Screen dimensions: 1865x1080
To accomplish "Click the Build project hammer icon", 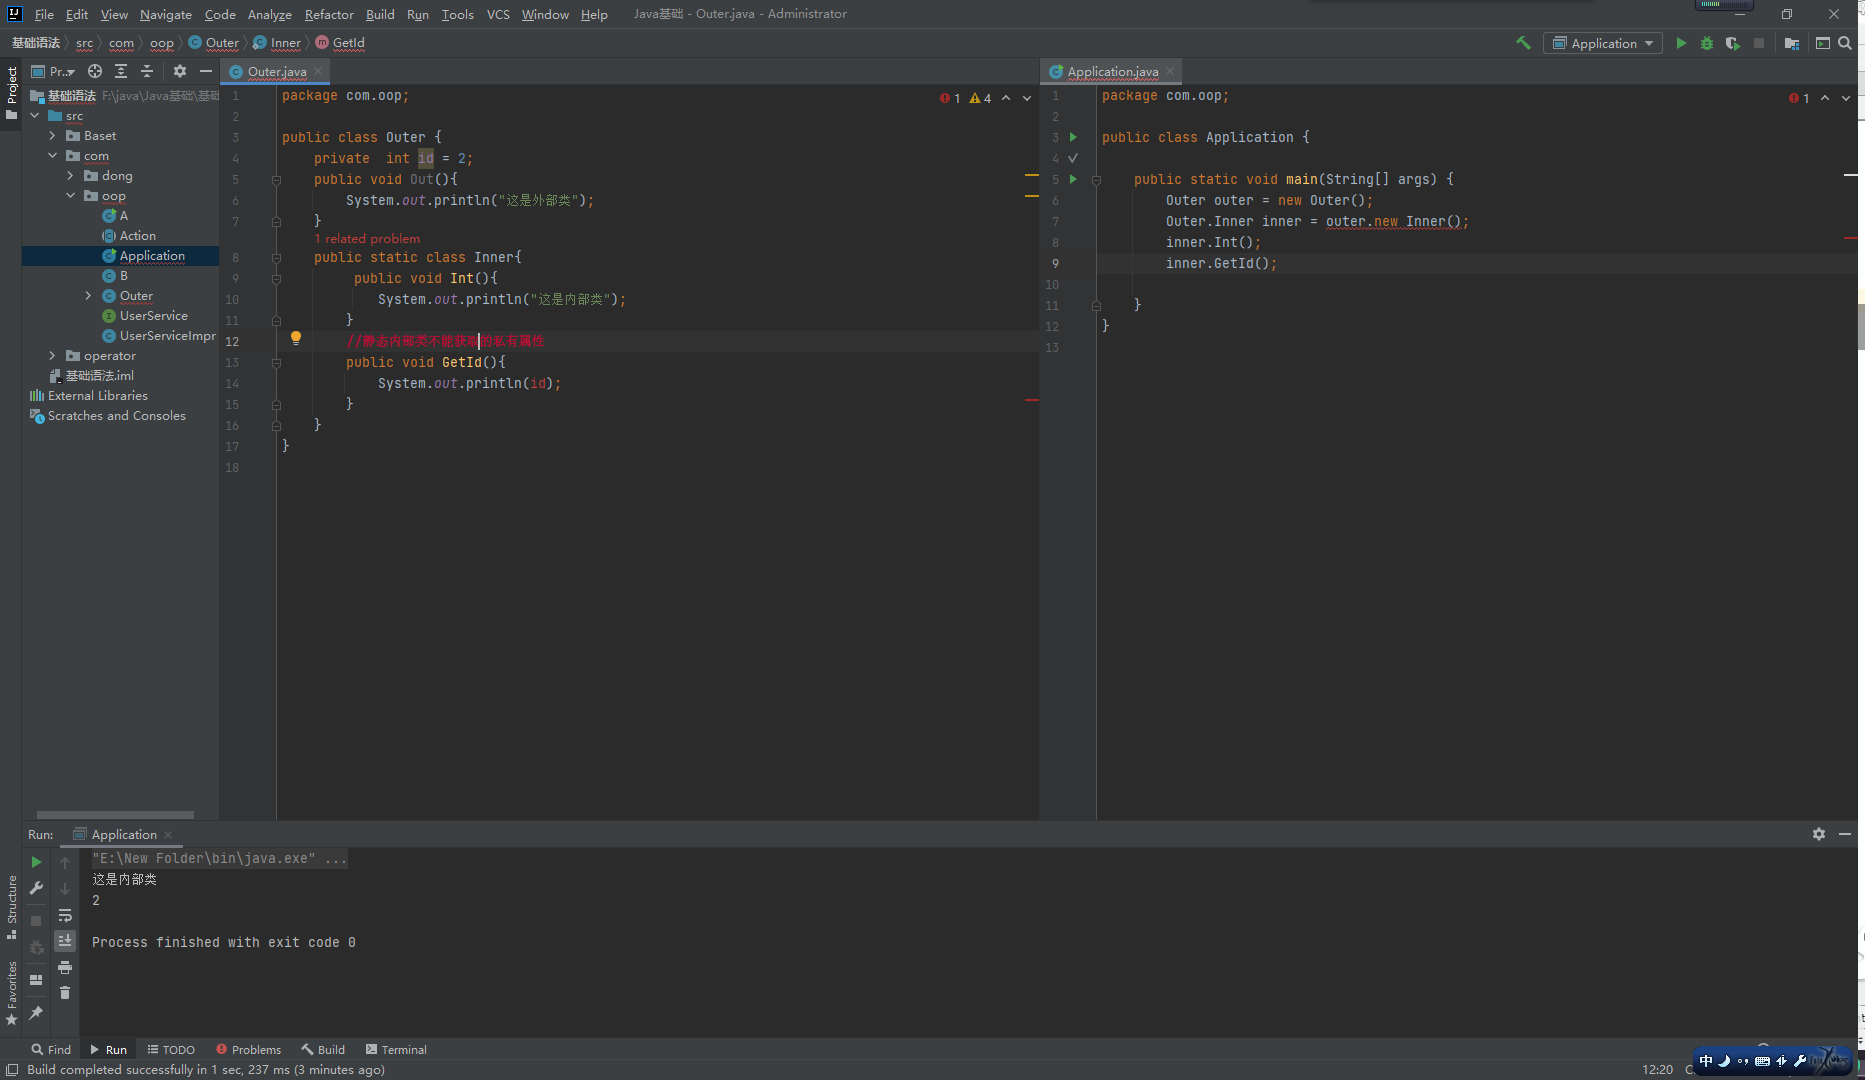I will point(1523,43).
